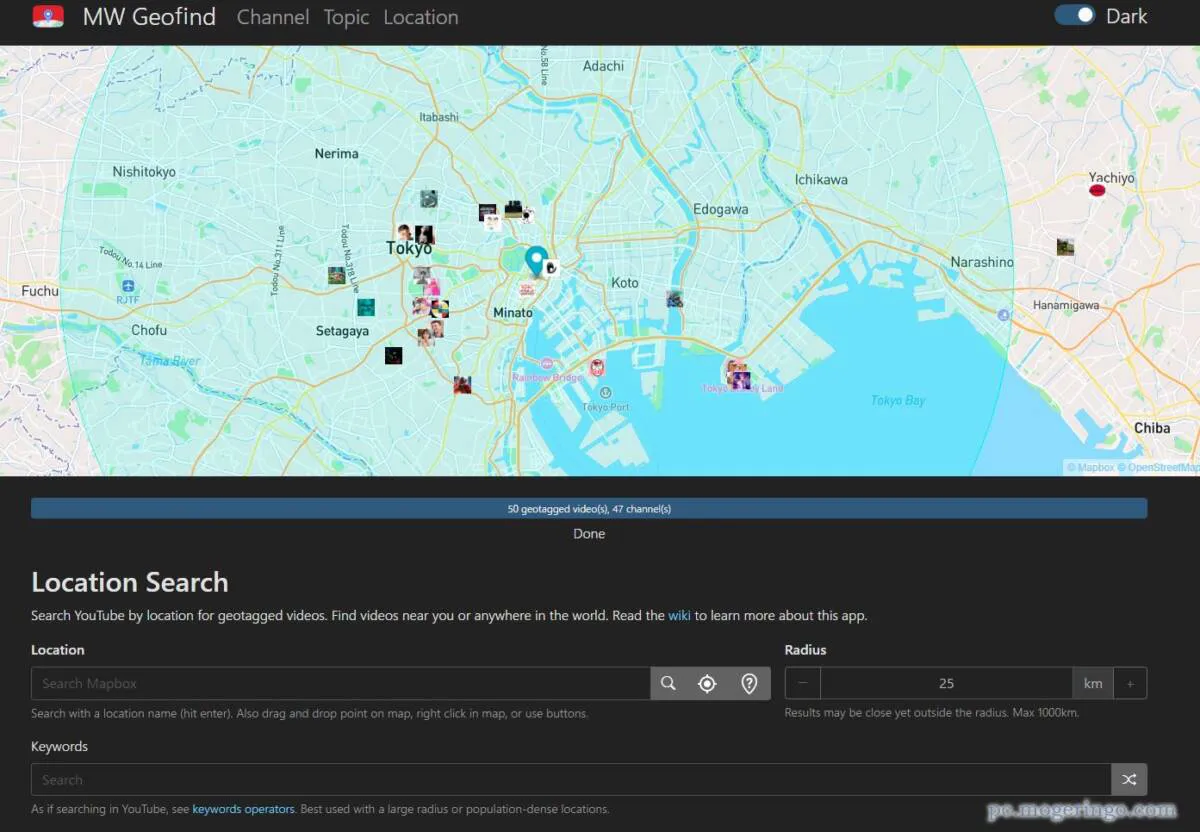Image resolution: width=1200 pixels, height=832 pixels.
Task: Open the MW Geofind home link
Action: tap(149, 17)
